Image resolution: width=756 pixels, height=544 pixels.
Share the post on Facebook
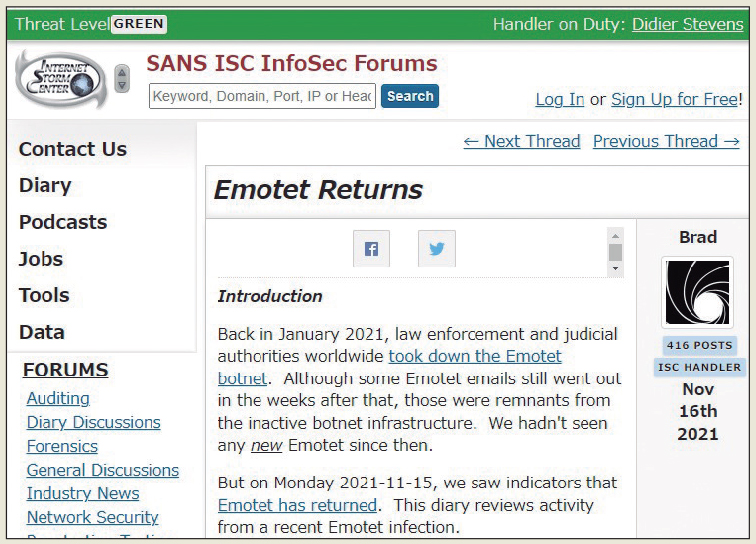tap(371, 249)
